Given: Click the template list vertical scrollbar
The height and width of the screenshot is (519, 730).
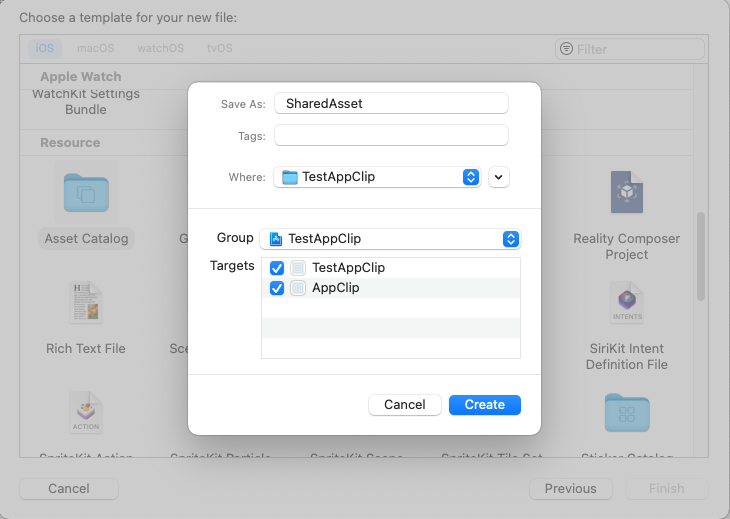Looking at the screenshot, I should (x=701, y=256).
